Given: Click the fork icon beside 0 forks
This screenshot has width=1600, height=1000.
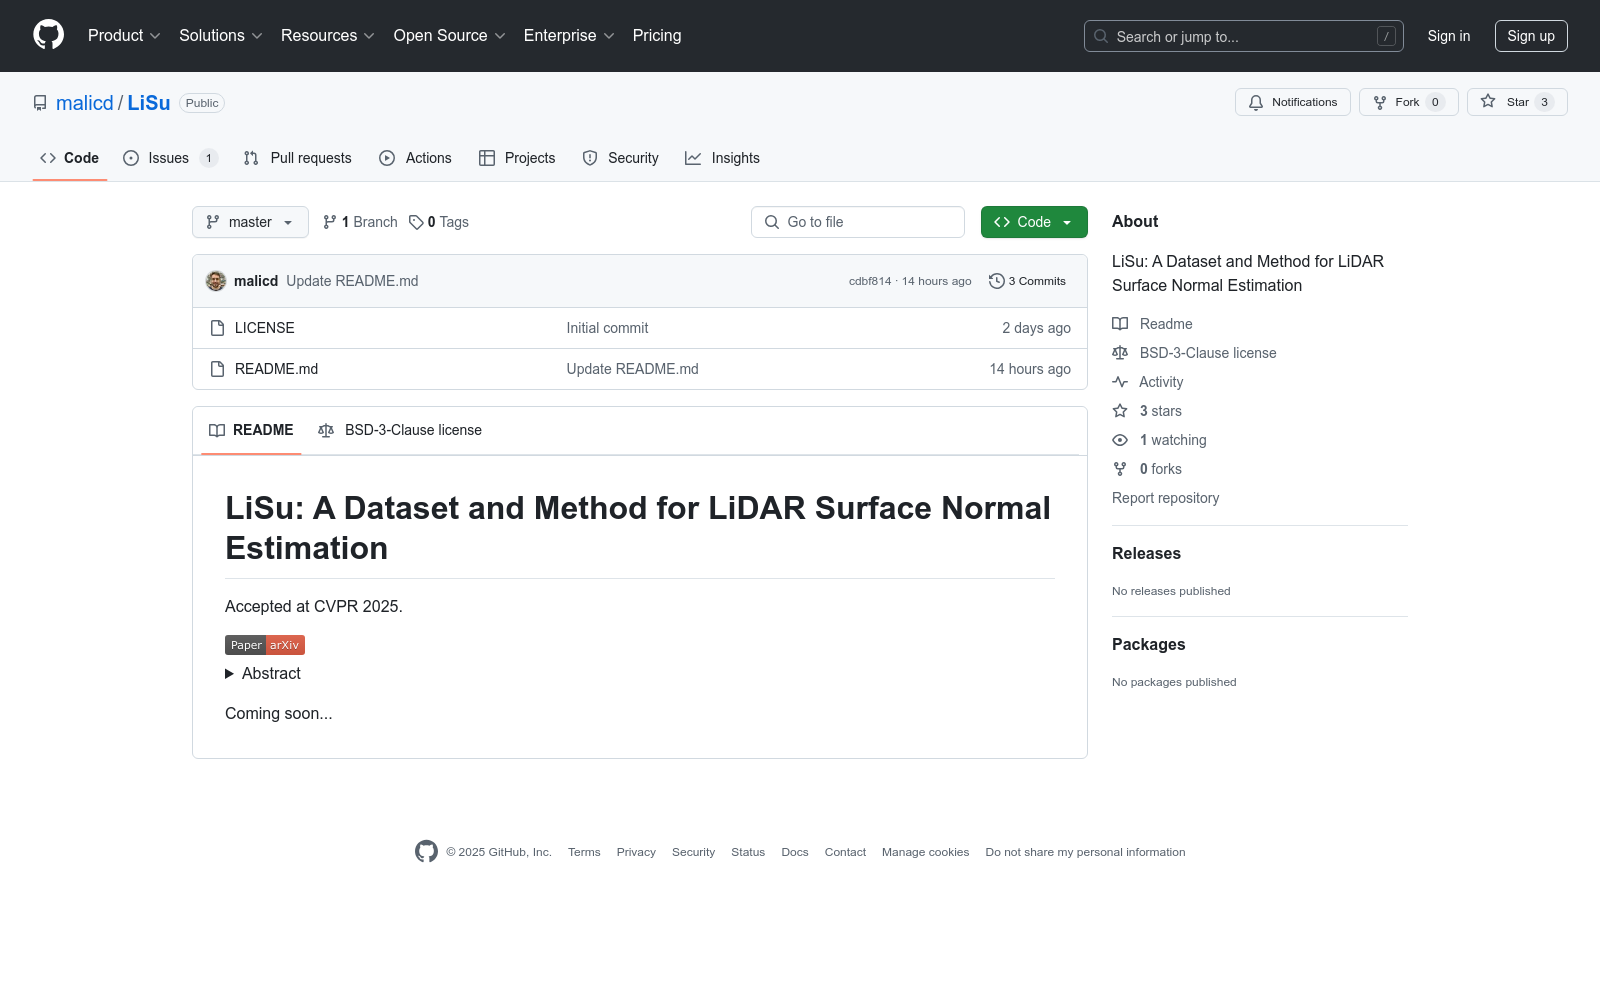Looking at the screenshot, I should point(1120,469).
